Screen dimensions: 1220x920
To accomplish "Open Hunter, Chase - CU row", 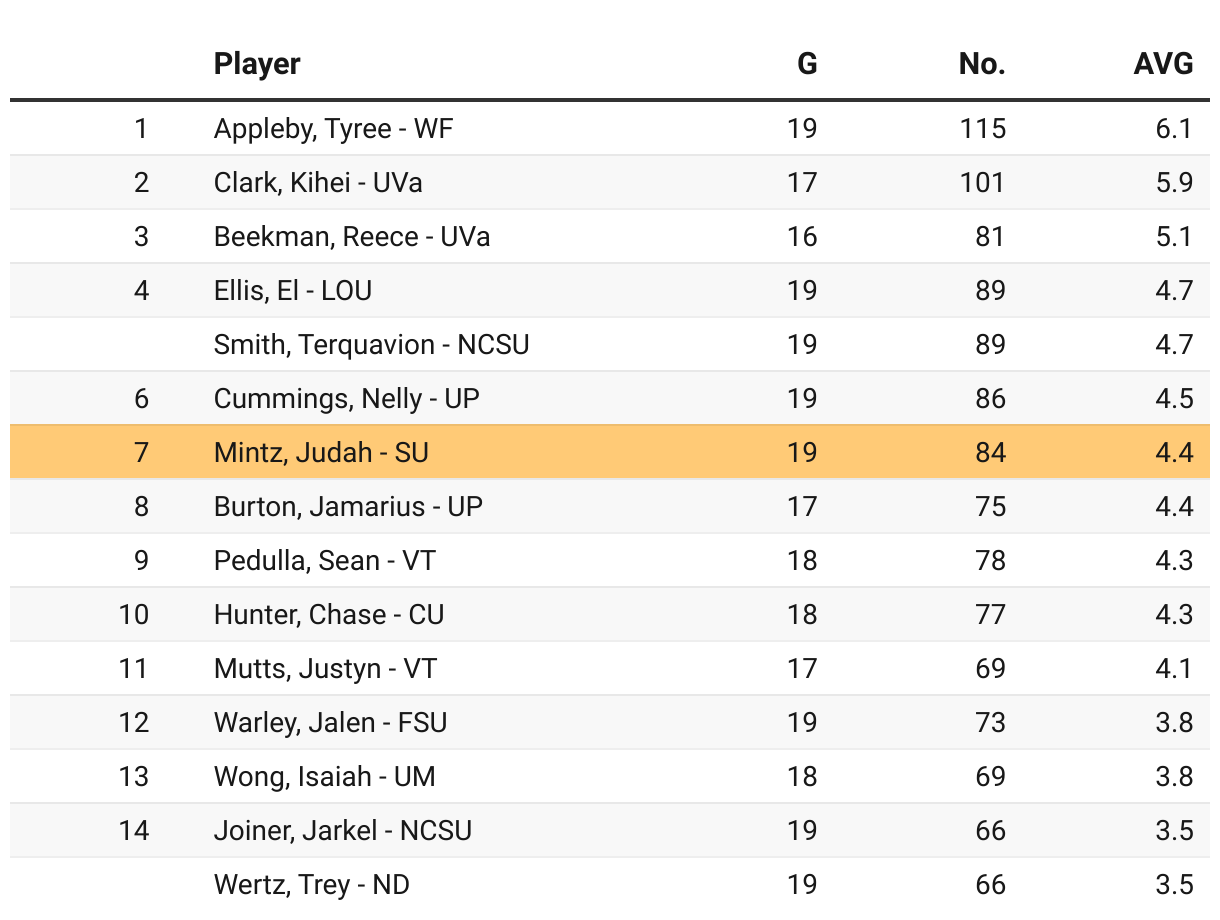I will (328, 614).
